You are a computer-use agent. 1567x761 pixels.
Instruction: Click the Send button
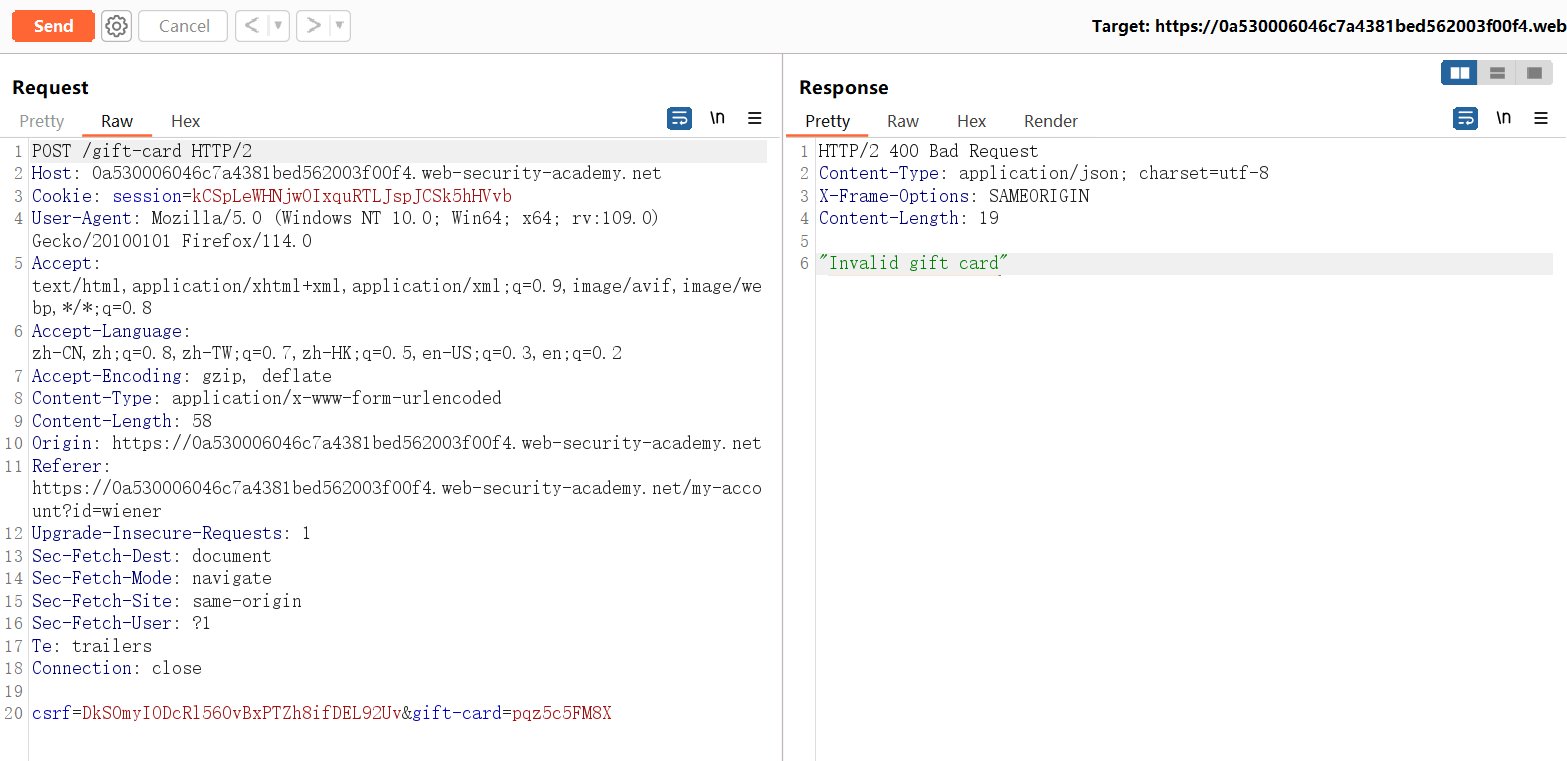54,26
